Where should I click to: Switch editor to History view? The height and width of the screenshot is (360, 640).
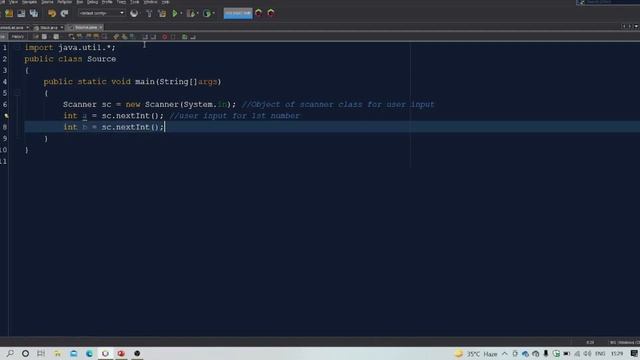tap(17, 37)
